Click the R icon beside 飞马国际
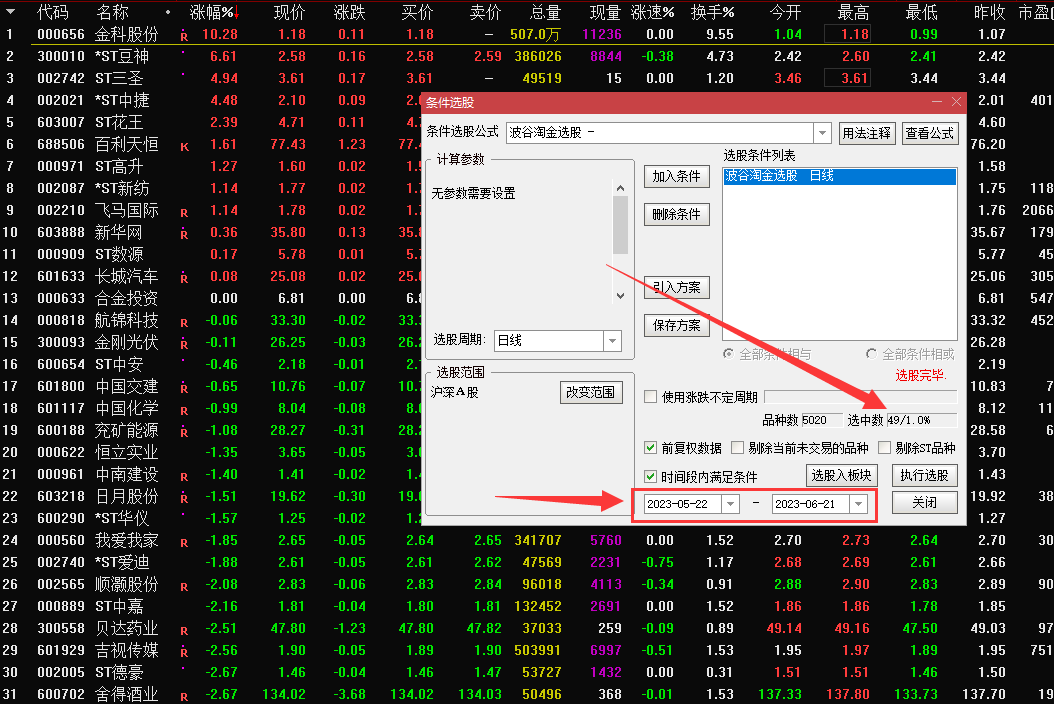This screenshot has width=1054, height=704. point(185,210)
